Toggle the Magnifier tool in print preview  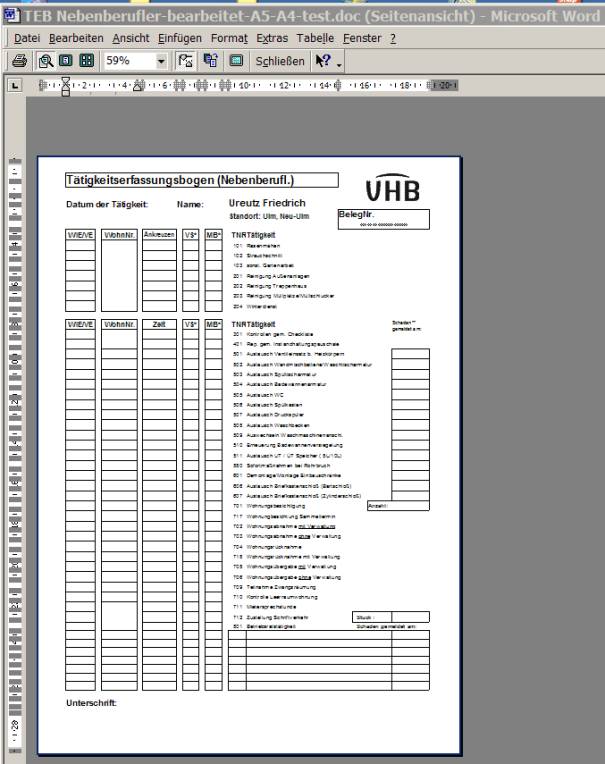[46, 61]
